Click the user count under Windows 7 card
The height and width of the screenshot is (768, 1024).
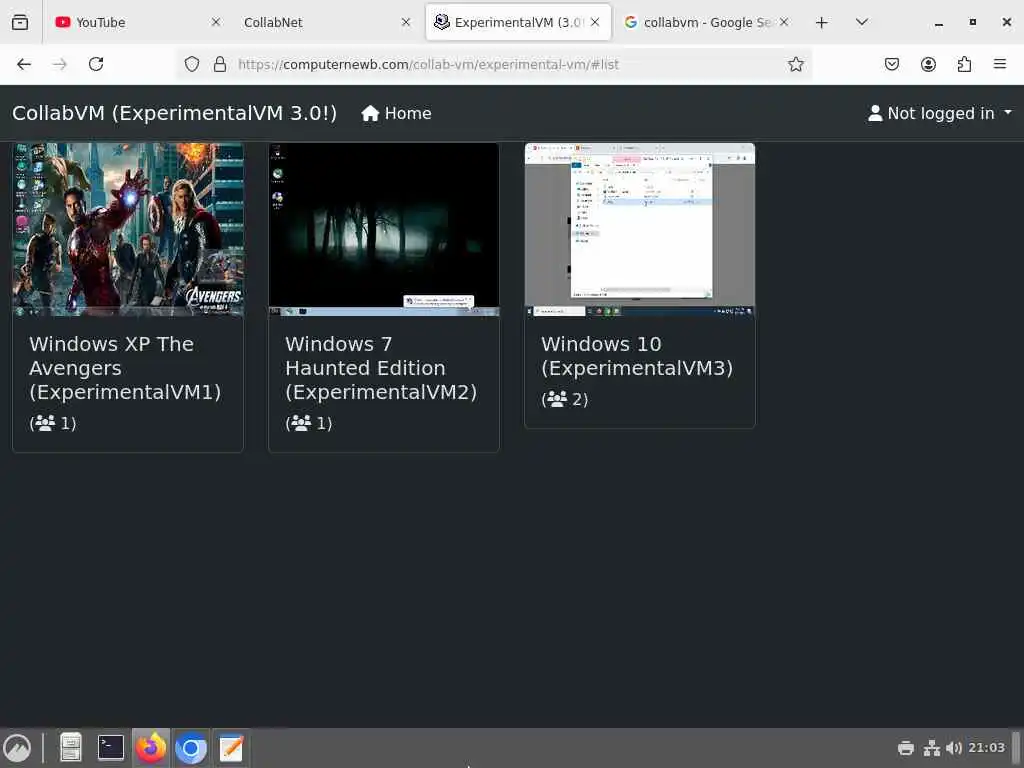(x=309, y=423)
